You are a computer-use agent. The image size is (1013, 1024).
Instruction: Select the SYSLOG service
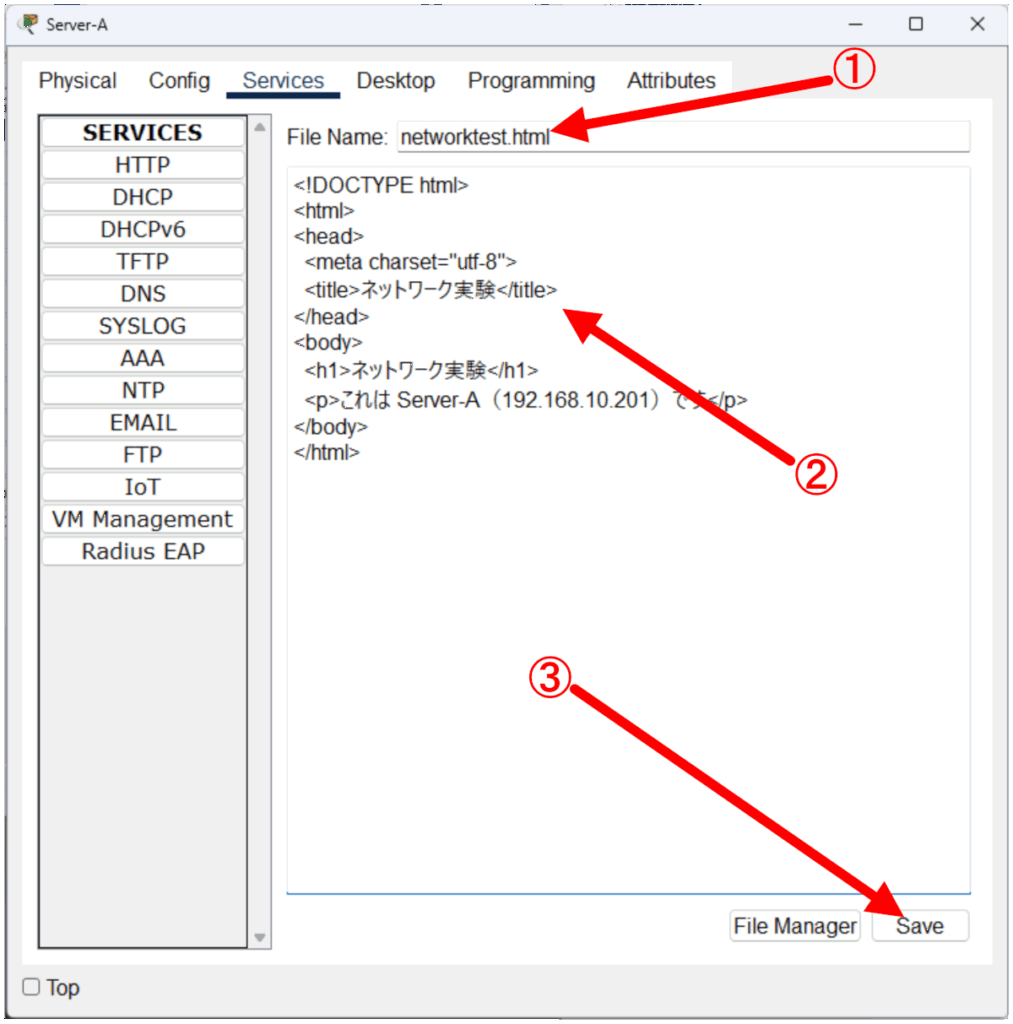(142, 326)
